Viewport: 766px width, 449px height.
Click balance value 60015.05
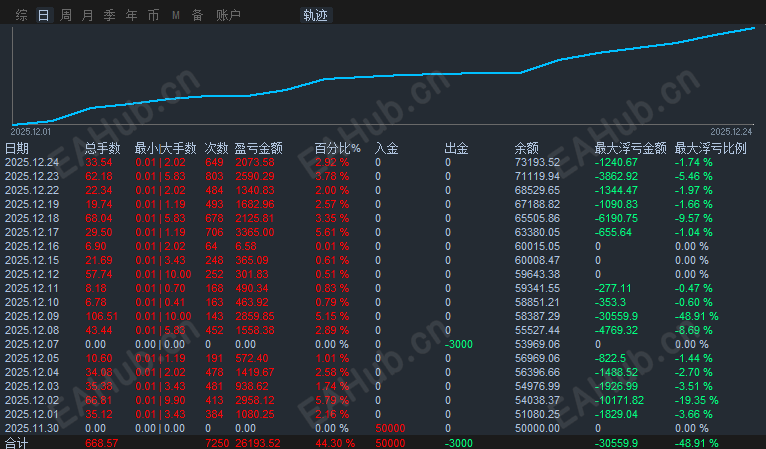point(537,246)
